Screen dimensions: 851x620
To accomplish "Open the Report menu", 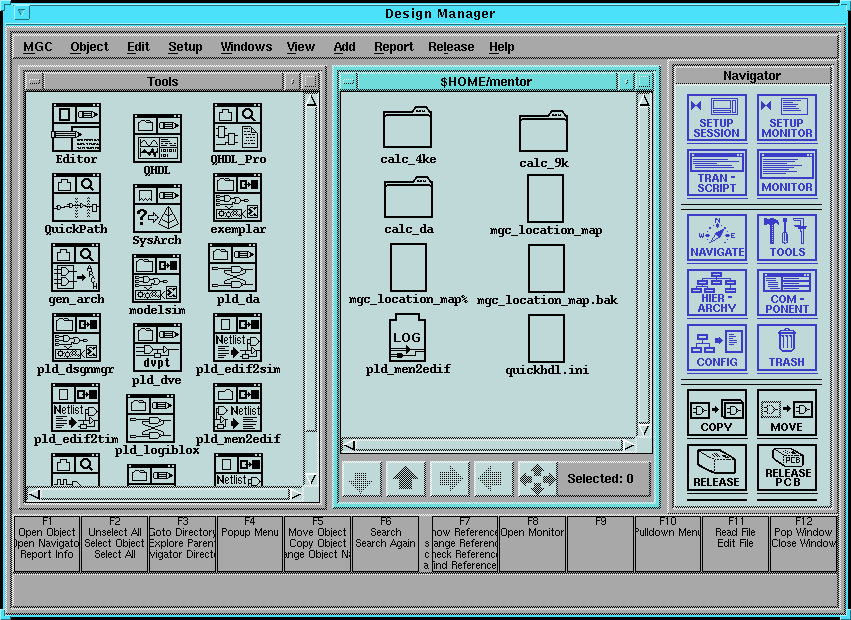I will coord(393,47).
